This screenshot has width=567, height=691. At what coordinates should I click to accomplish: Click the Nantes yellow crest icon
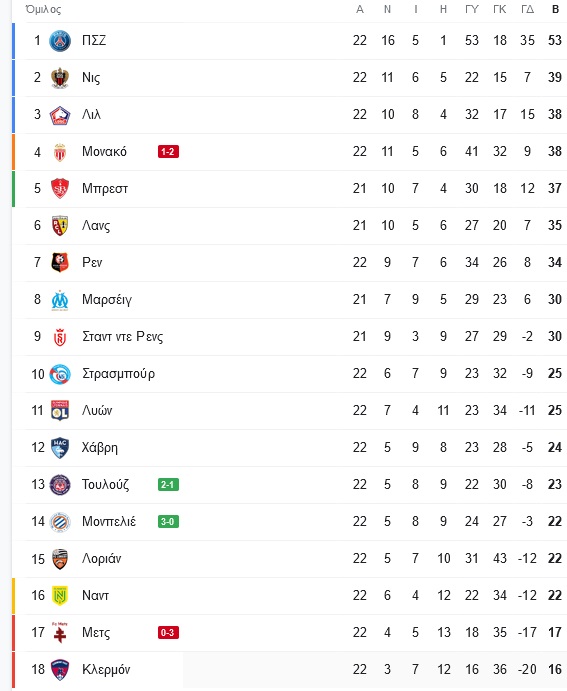60,596
